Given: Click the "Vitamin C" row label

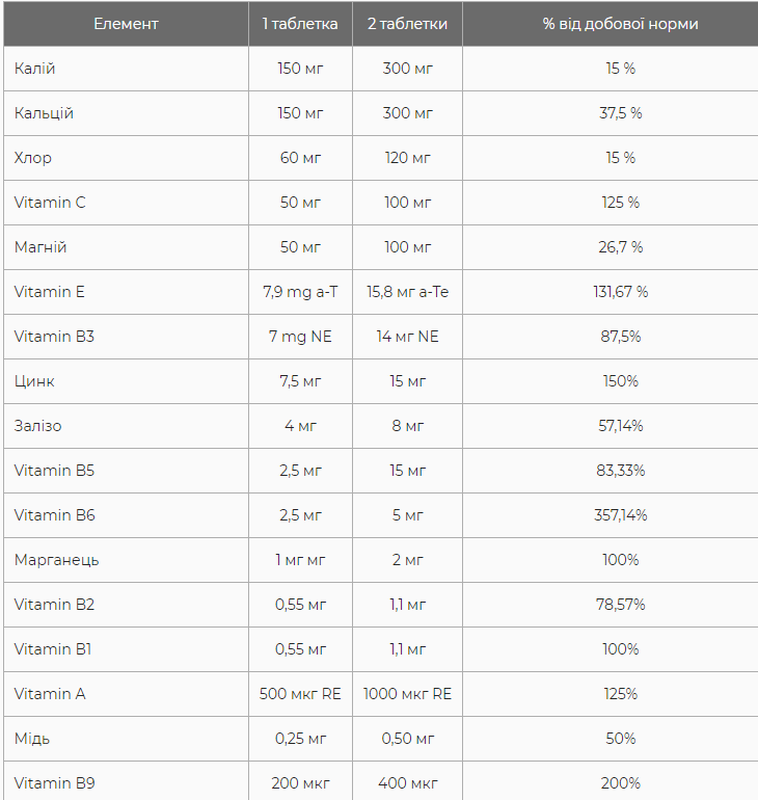Looking at the screenshot, I should (50, 202).
